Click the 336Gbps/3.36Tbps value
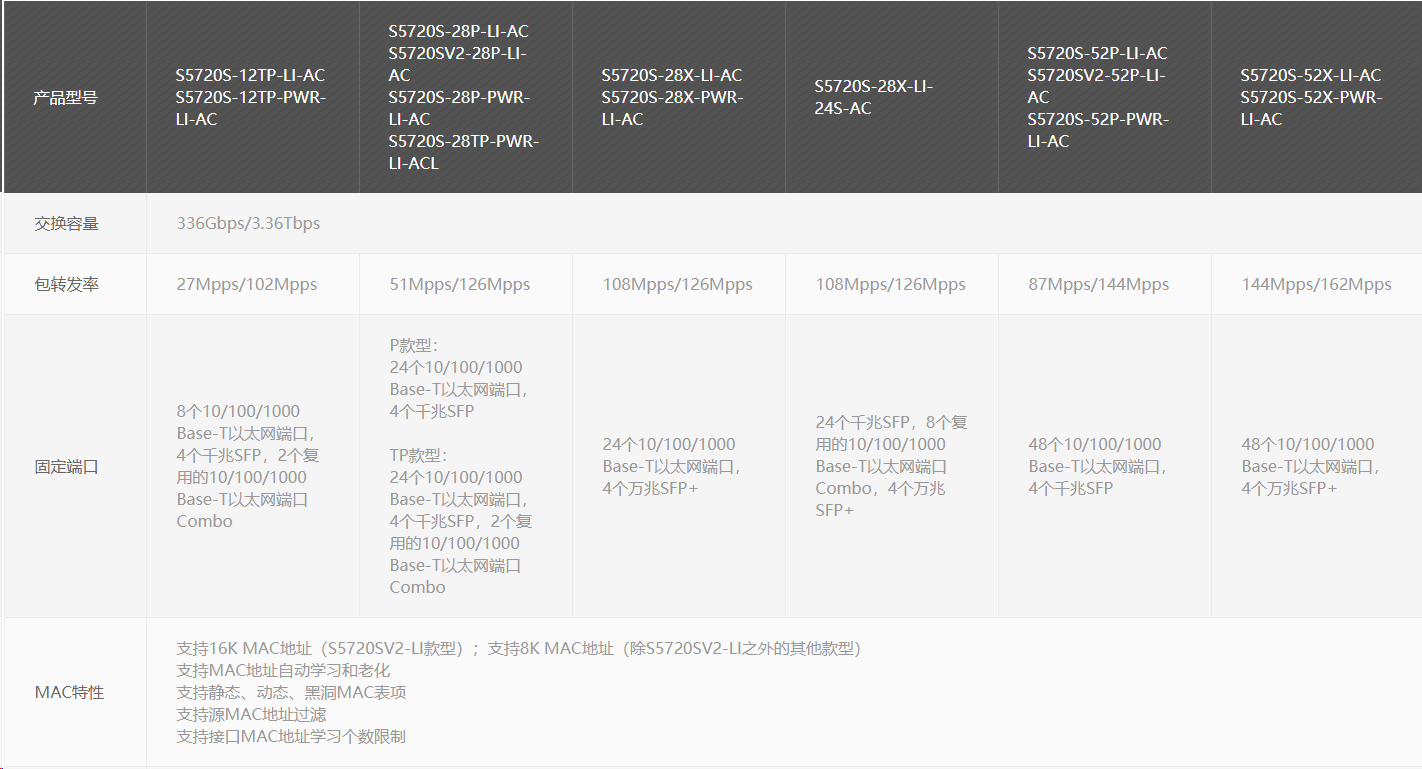This screenshot has width=1422, height=769. pos(248,223)
